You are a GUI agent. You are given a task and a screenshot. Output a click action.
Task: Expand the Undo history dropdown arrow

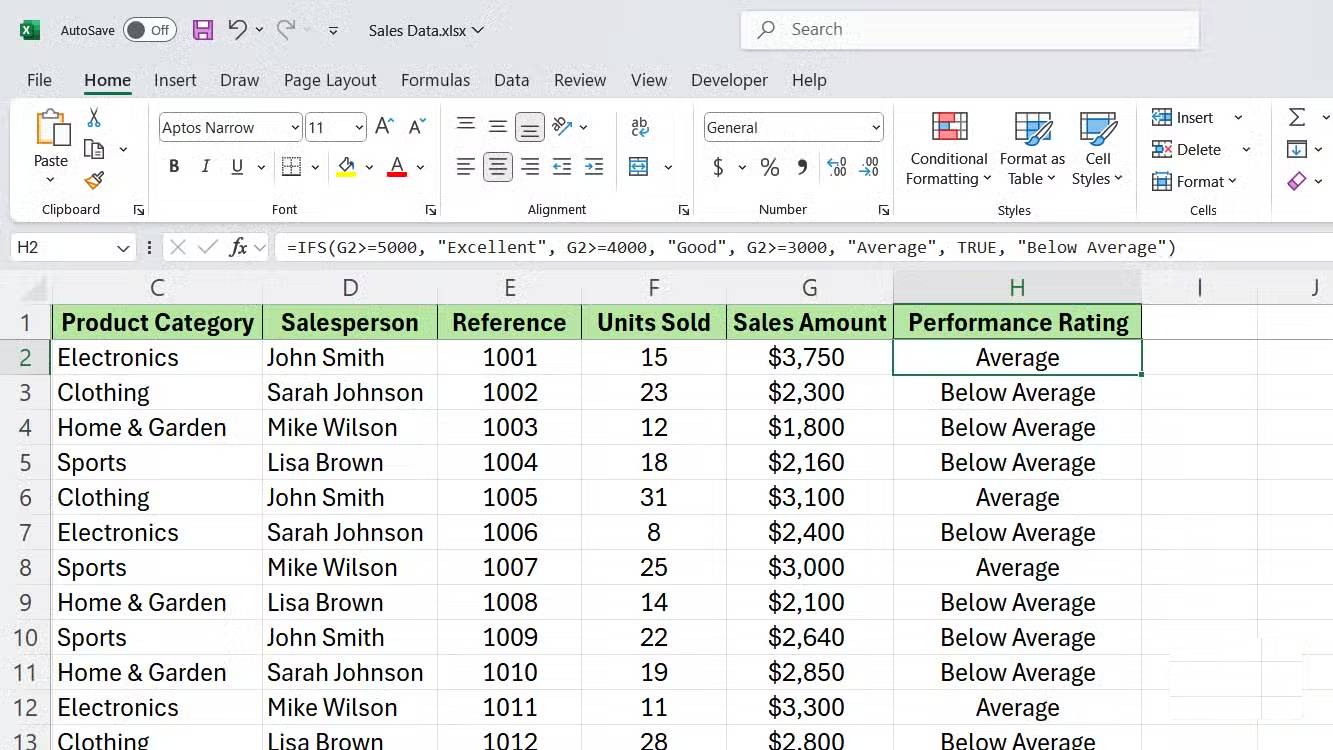coord(258,29)
